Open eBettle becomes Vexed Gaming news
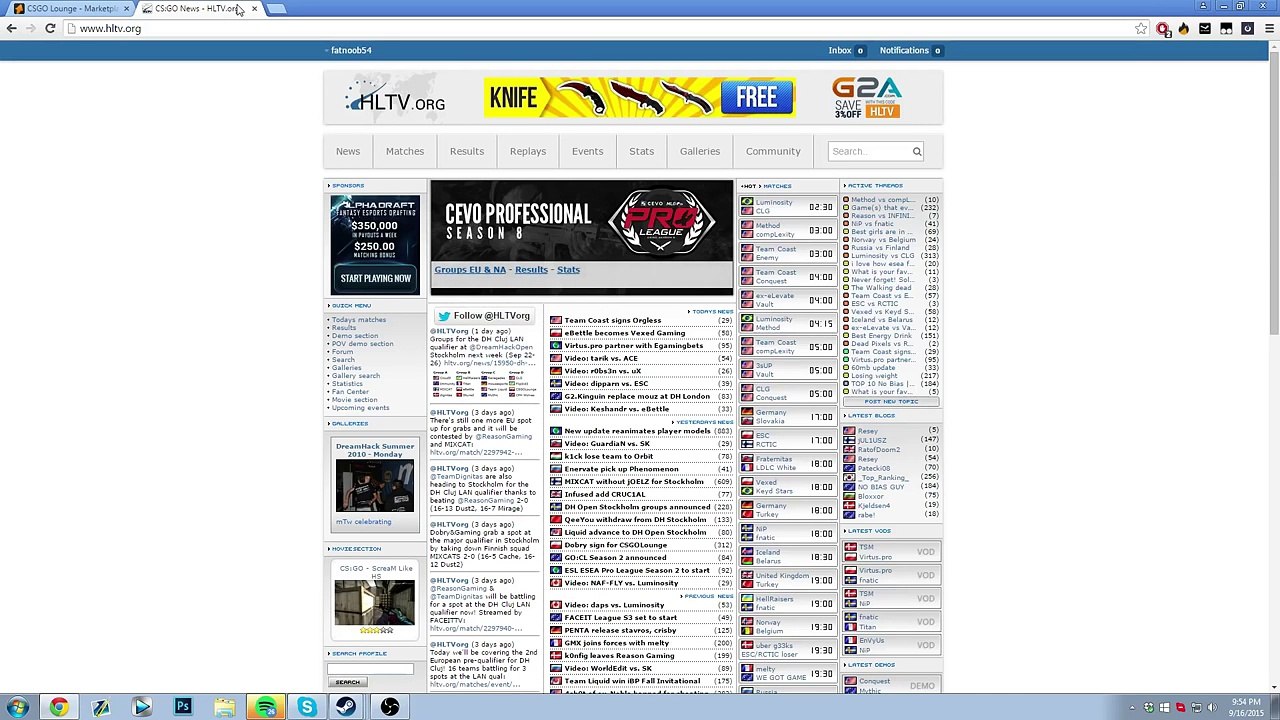The image size is (1280, 720). [625, 334]
